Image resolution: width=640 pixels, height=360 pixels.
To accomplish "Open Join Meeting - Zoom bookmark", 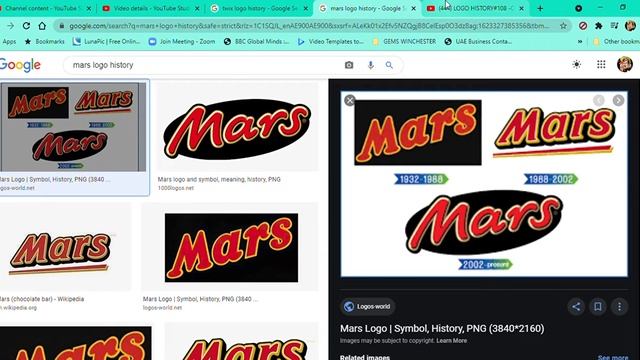I will [x=182, y=42].
